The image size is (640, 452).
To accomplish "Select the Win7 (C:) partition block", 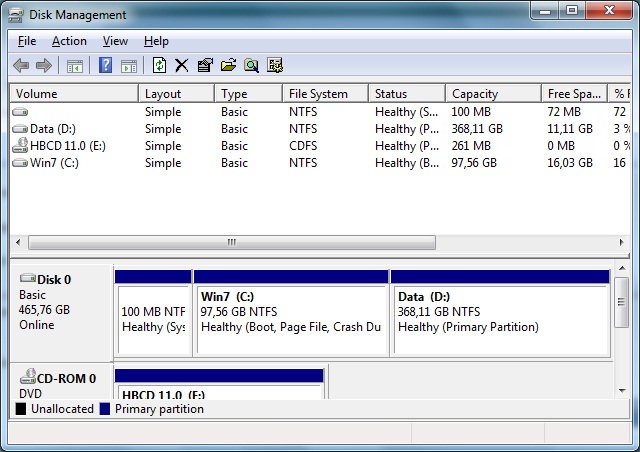I will pos(291,313).
